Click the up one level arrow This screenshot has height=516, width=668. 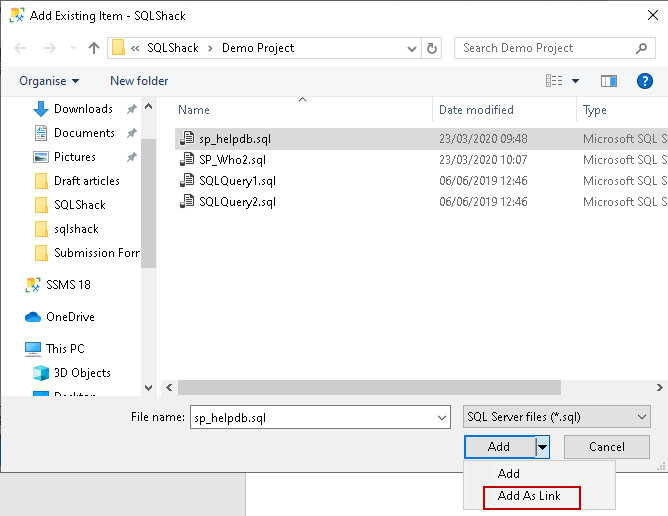94,48
